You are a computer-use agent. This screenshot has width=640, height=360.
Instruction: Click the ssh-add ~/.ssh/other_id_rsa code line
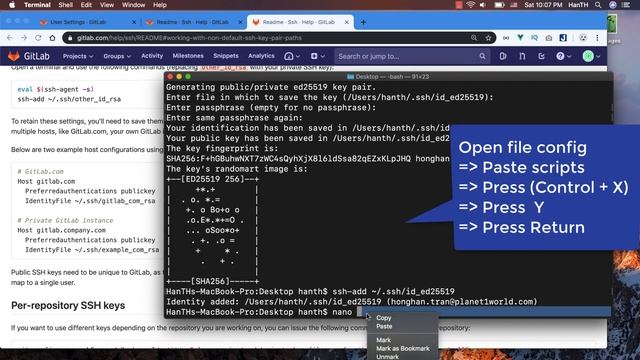(69, 99)
